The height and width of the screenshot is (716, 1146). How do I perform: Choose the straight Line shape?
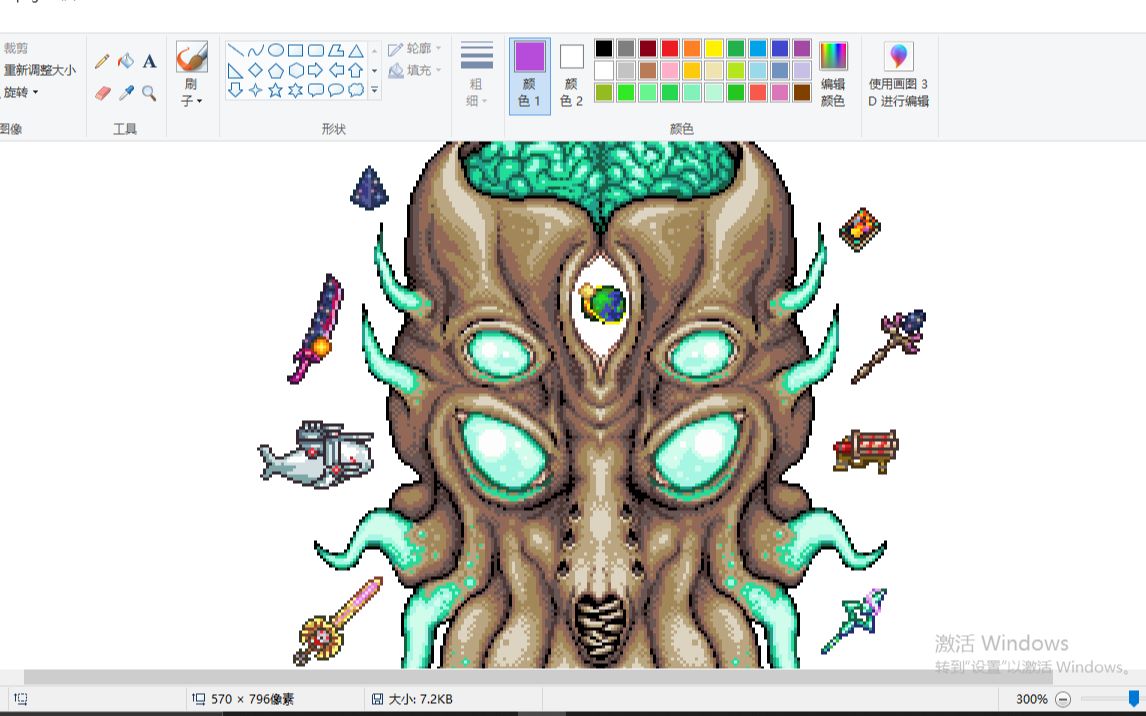[235, 50]
